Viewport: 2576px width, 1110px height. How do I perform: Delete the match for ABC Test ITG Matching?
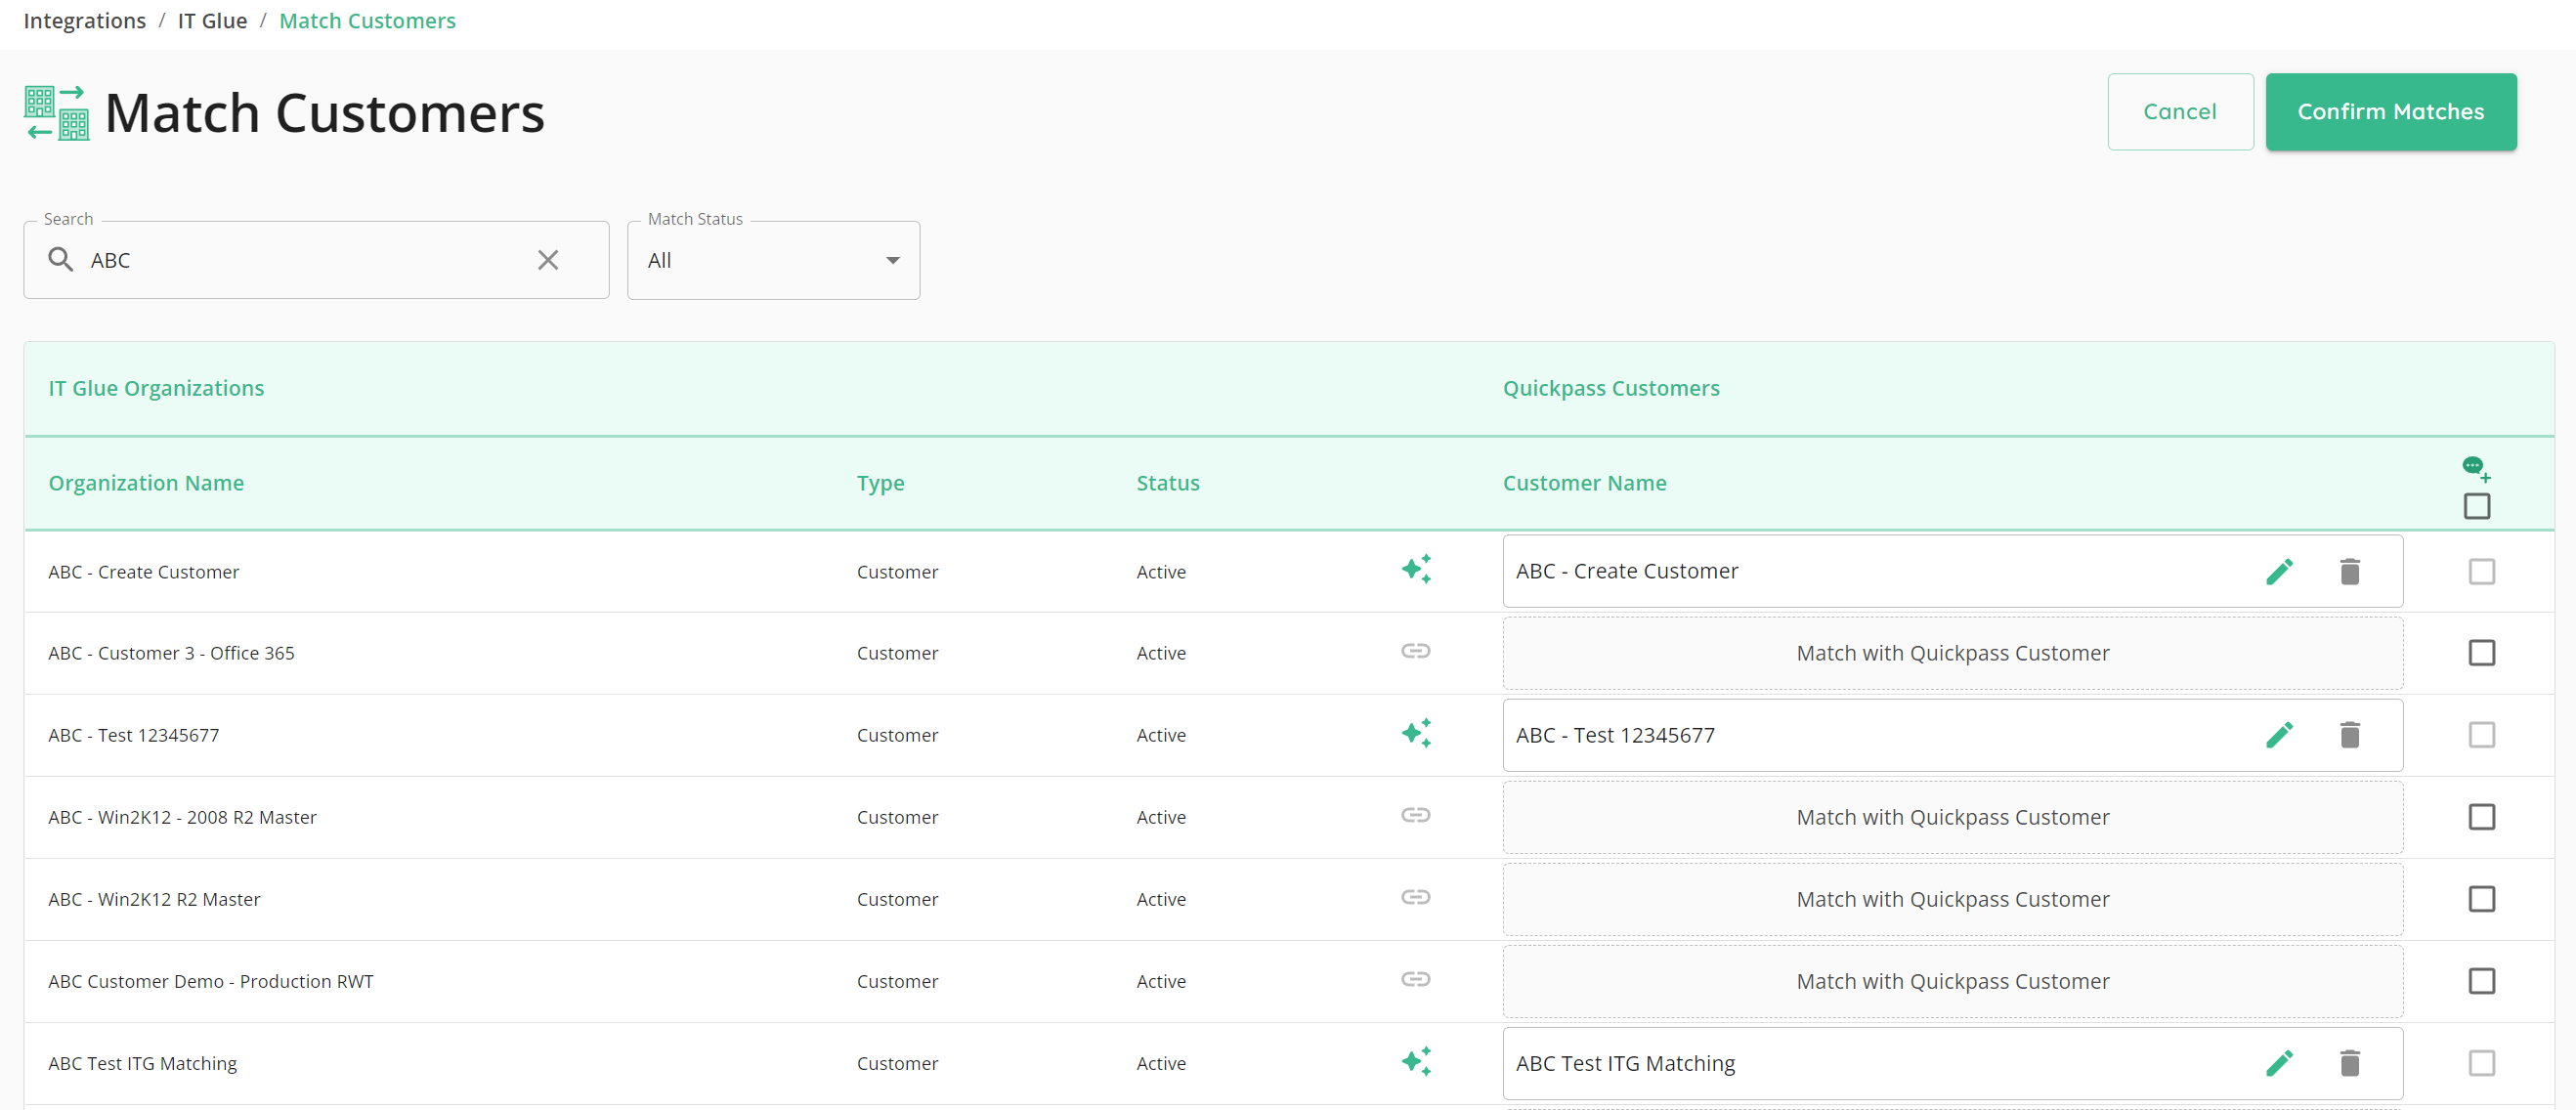pos(2350,1064)
